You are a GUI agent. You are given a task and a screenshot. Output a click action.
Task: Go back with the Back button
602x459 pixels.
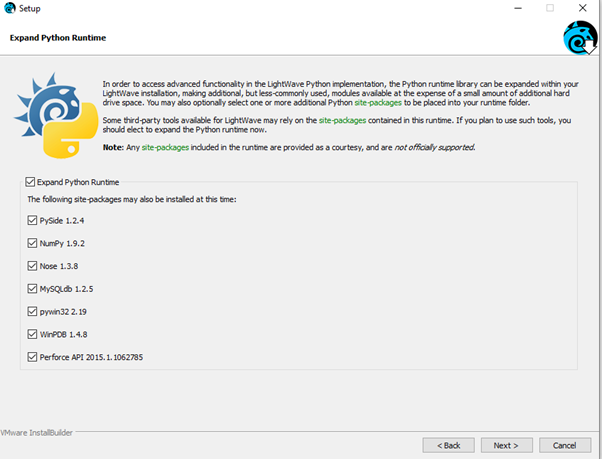coord(448,445)
